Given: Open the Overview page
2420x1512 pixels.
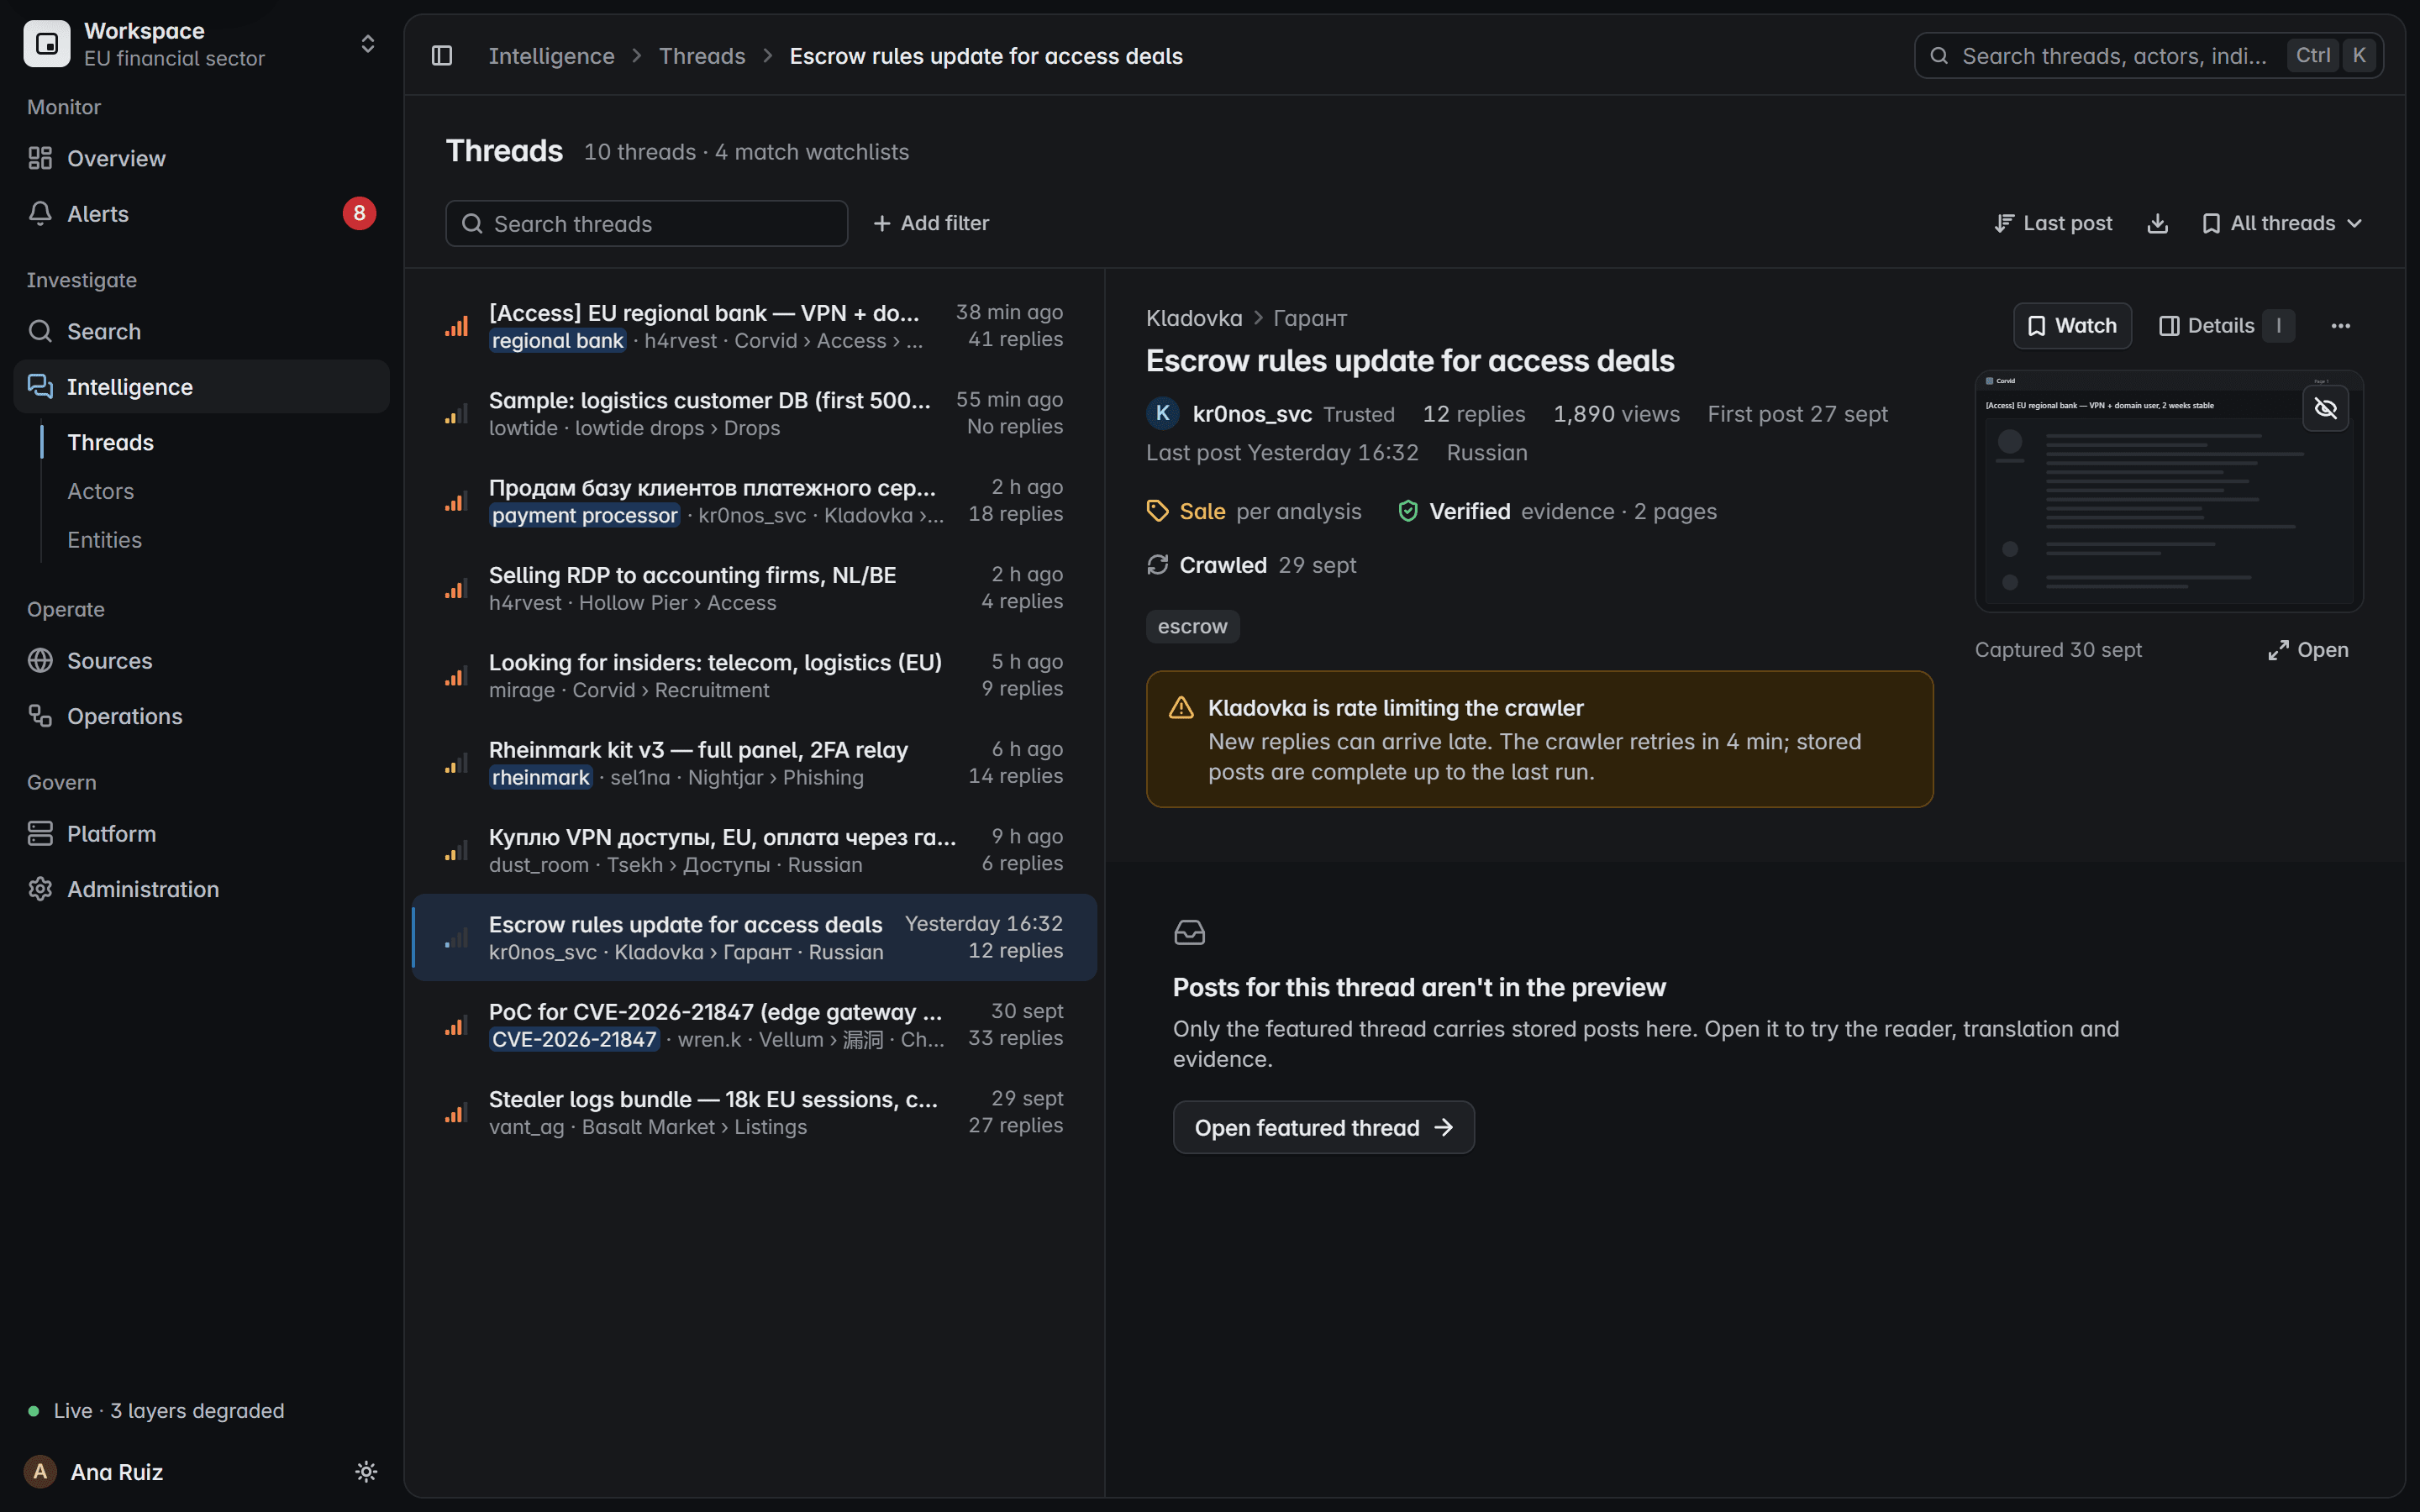Looking at the screenshot, I should [x=201, y=158].
